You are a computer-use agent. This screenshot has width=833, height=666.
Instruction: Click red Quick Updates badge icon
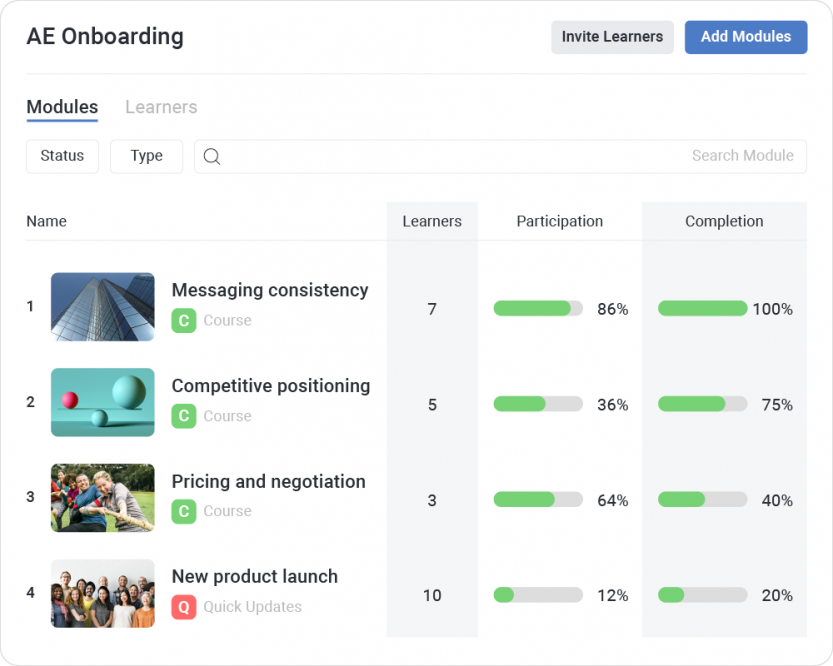[183, 607]
